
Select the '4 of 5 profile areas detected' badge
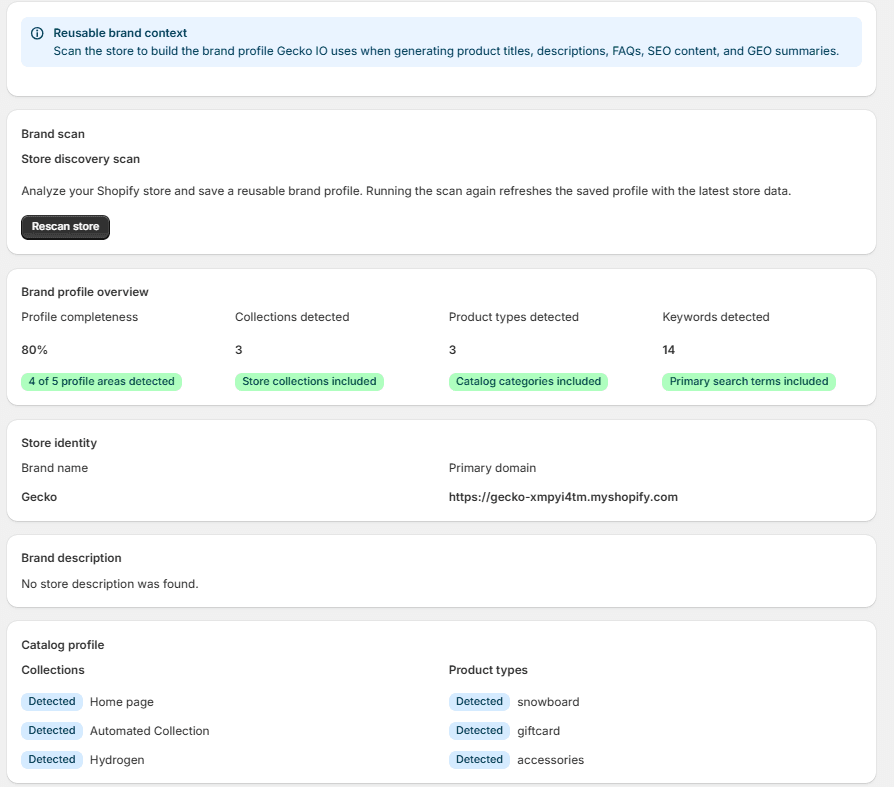101,382
